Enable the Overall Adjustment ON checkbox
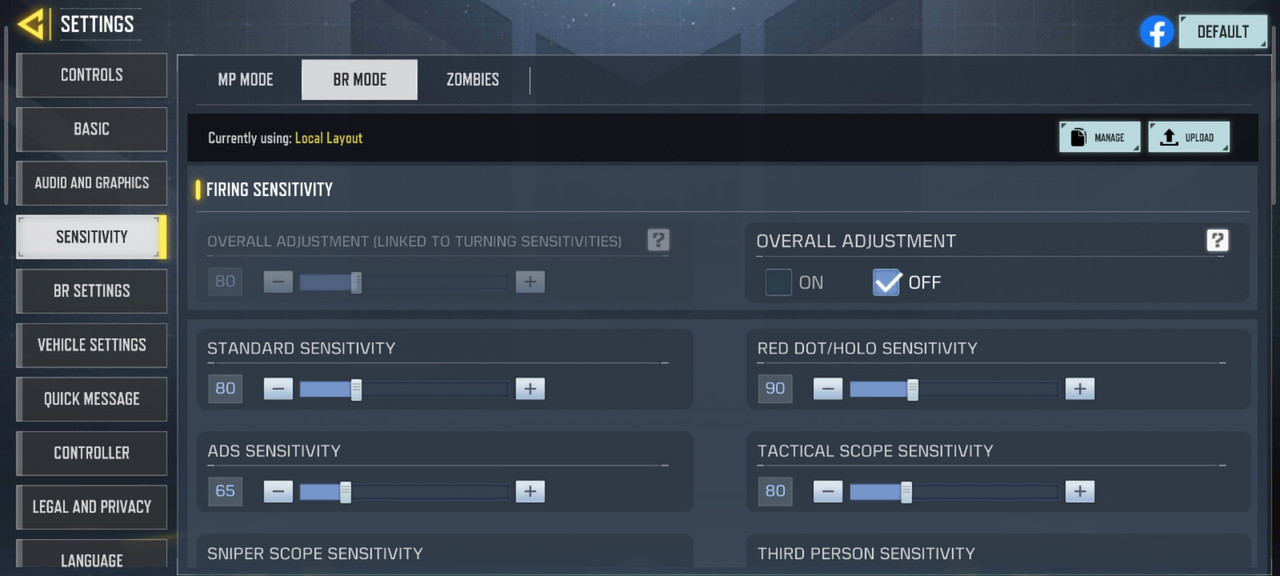 coord(779,283)
